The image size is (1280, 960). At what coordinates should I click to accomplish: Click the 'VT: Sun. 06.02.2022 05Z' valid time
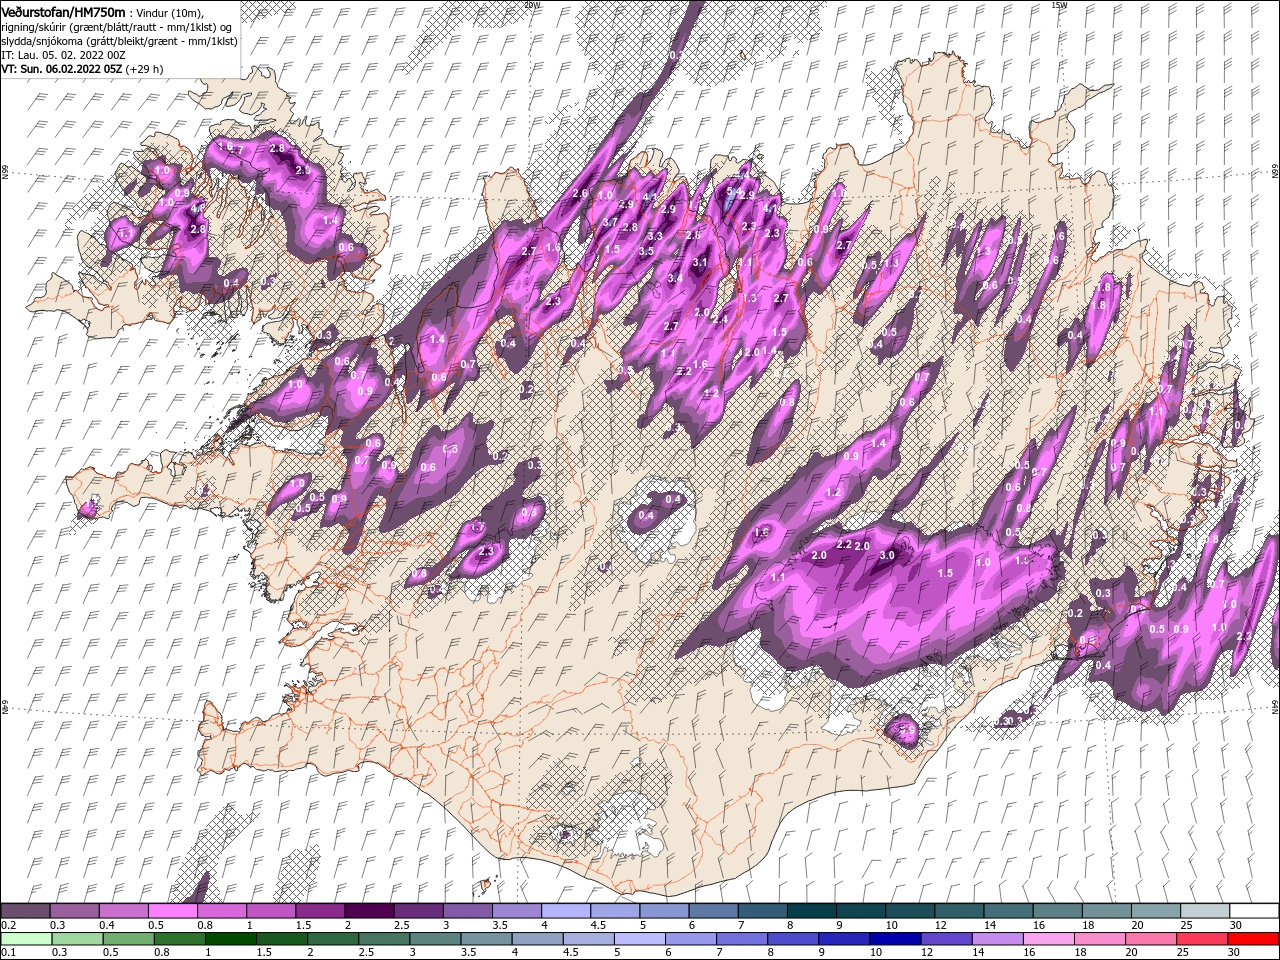[62, 69]
